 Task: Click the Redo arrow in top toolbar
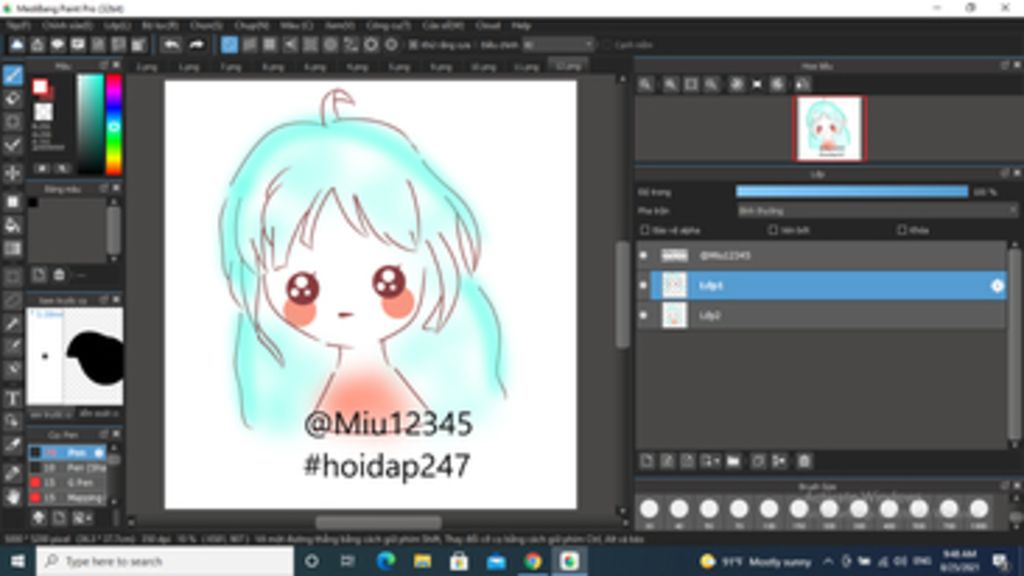pos(197,45)
